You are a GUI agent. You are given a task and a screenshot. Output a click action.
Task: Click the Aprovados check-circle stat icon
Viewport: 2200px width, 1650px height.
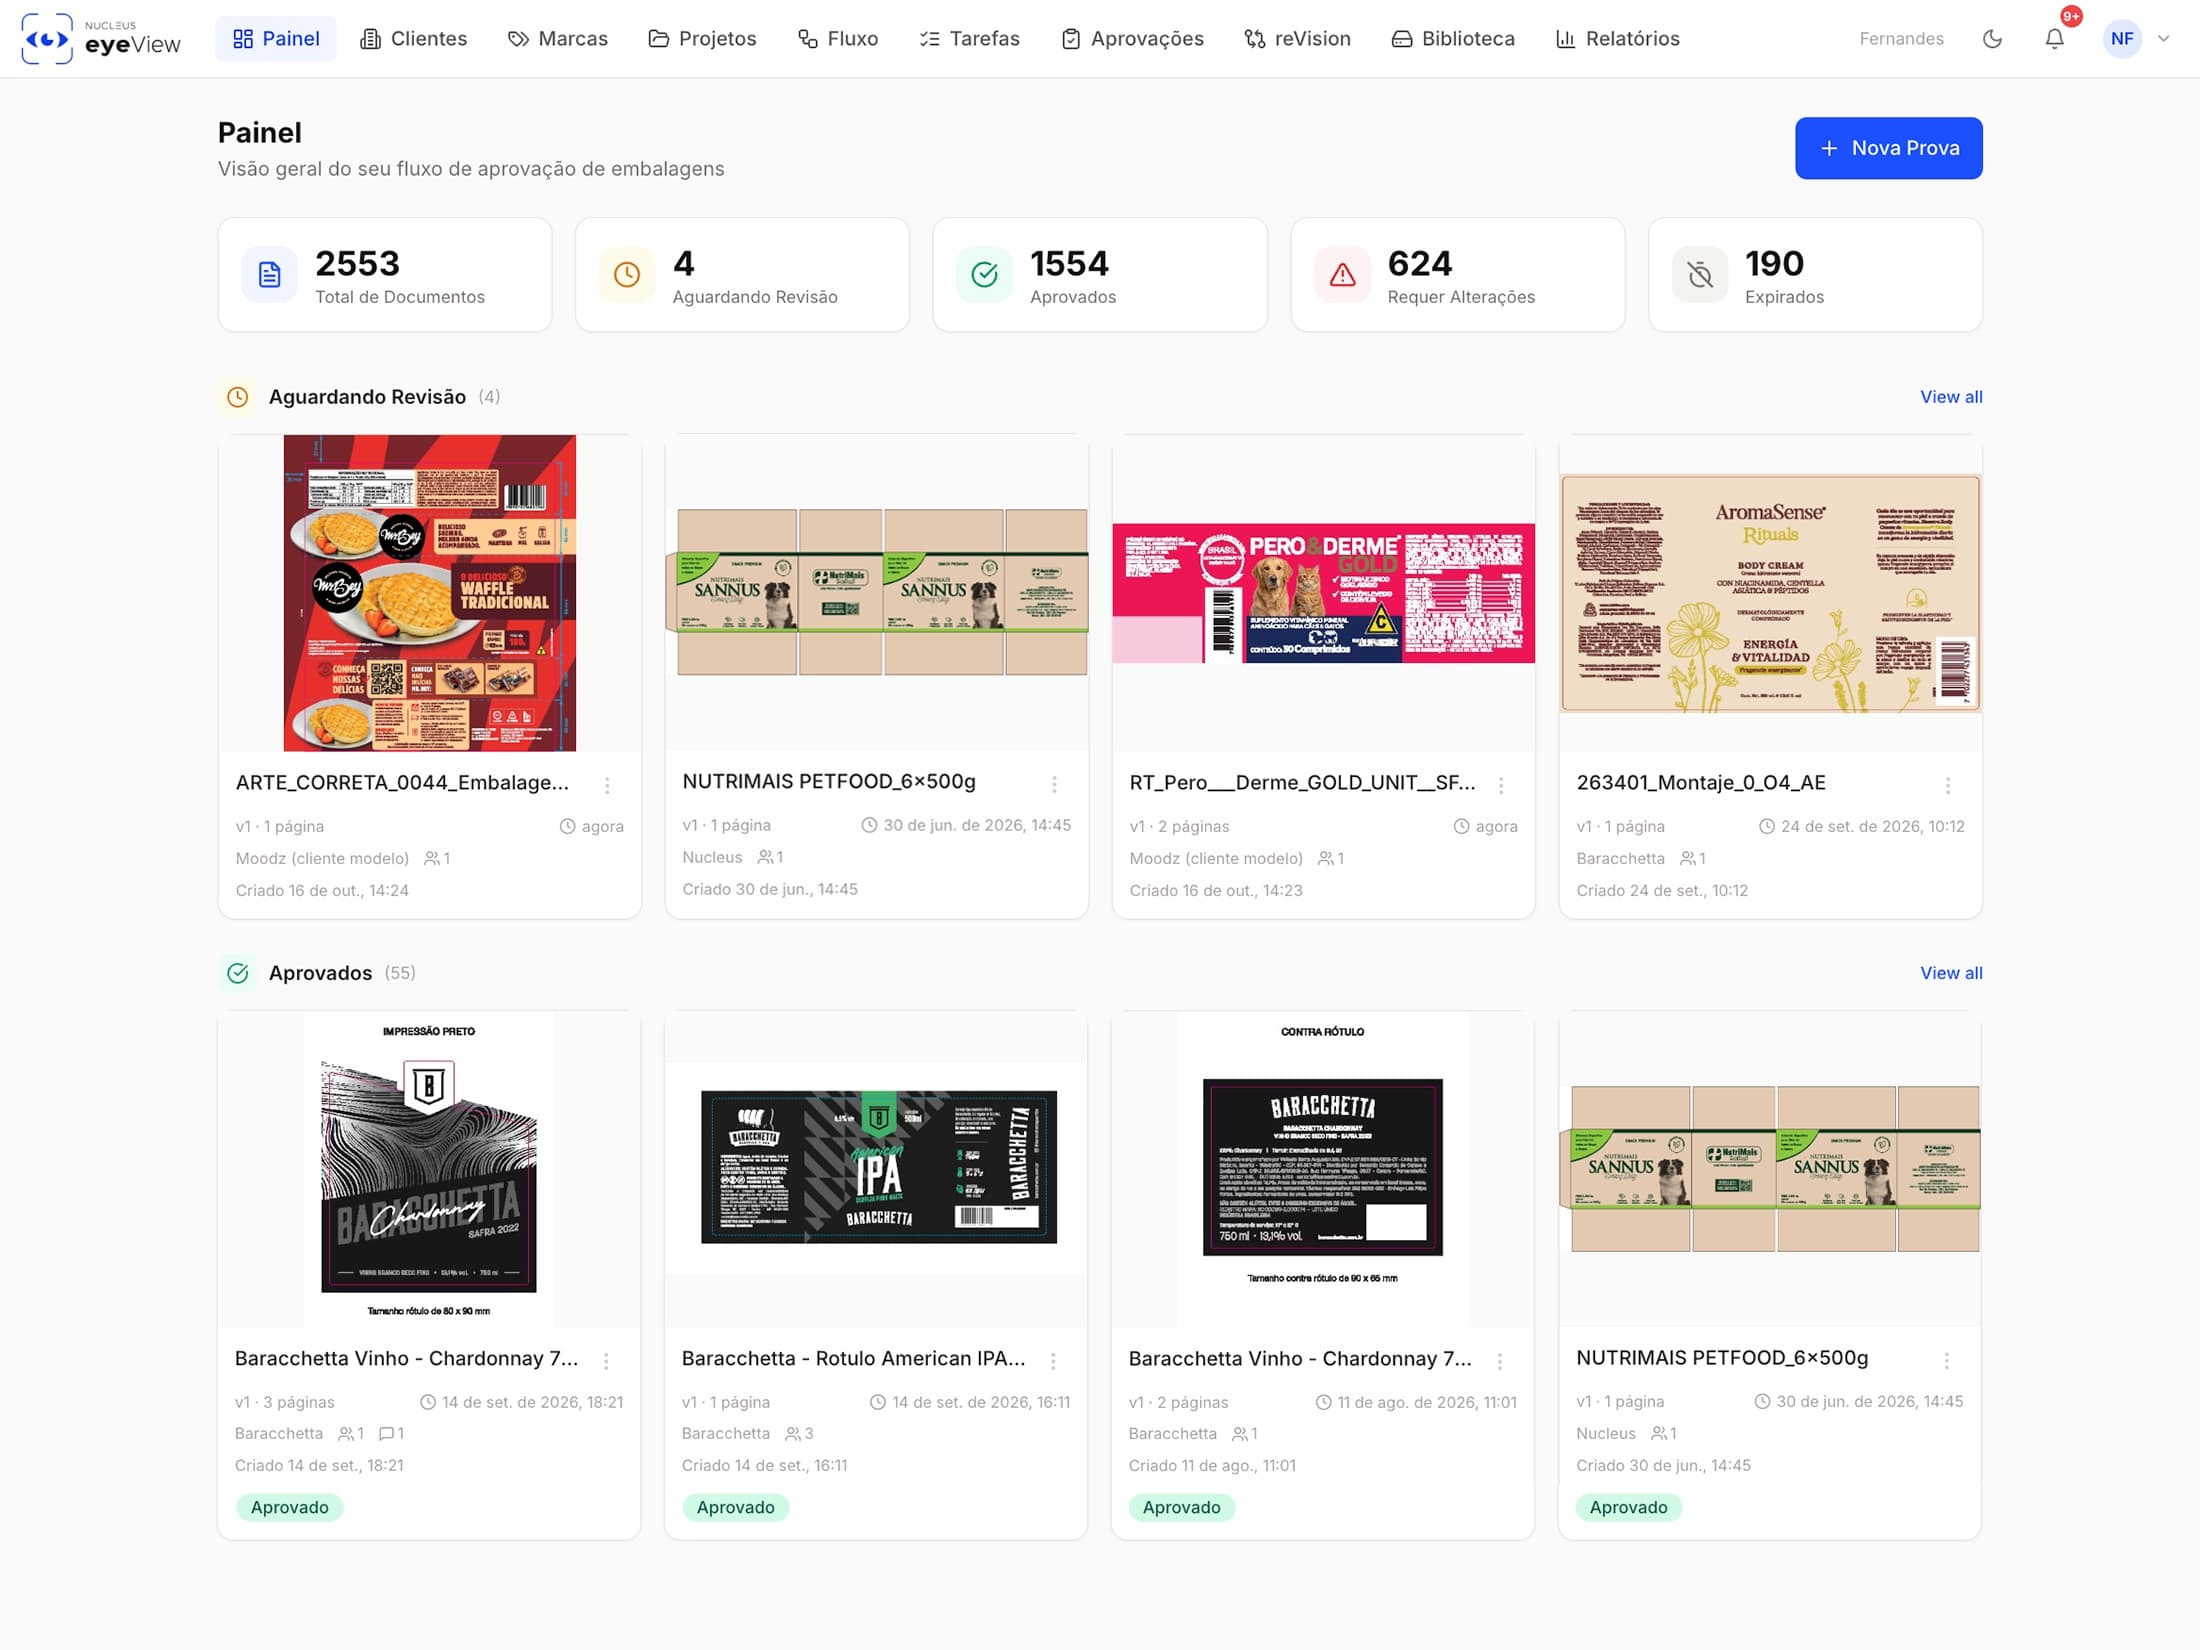point(984,274)
